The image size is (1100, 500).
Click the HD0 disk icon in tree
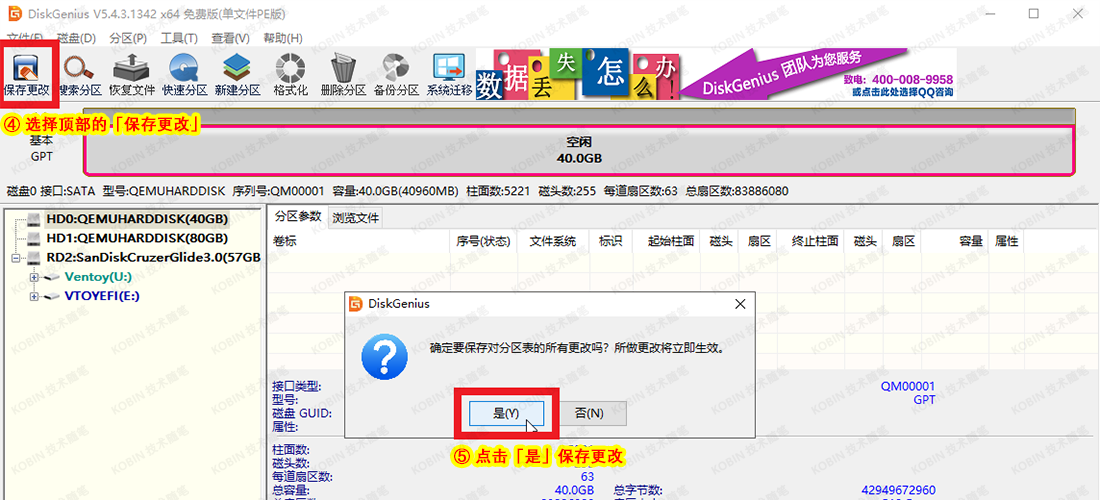tap(34, 219)
